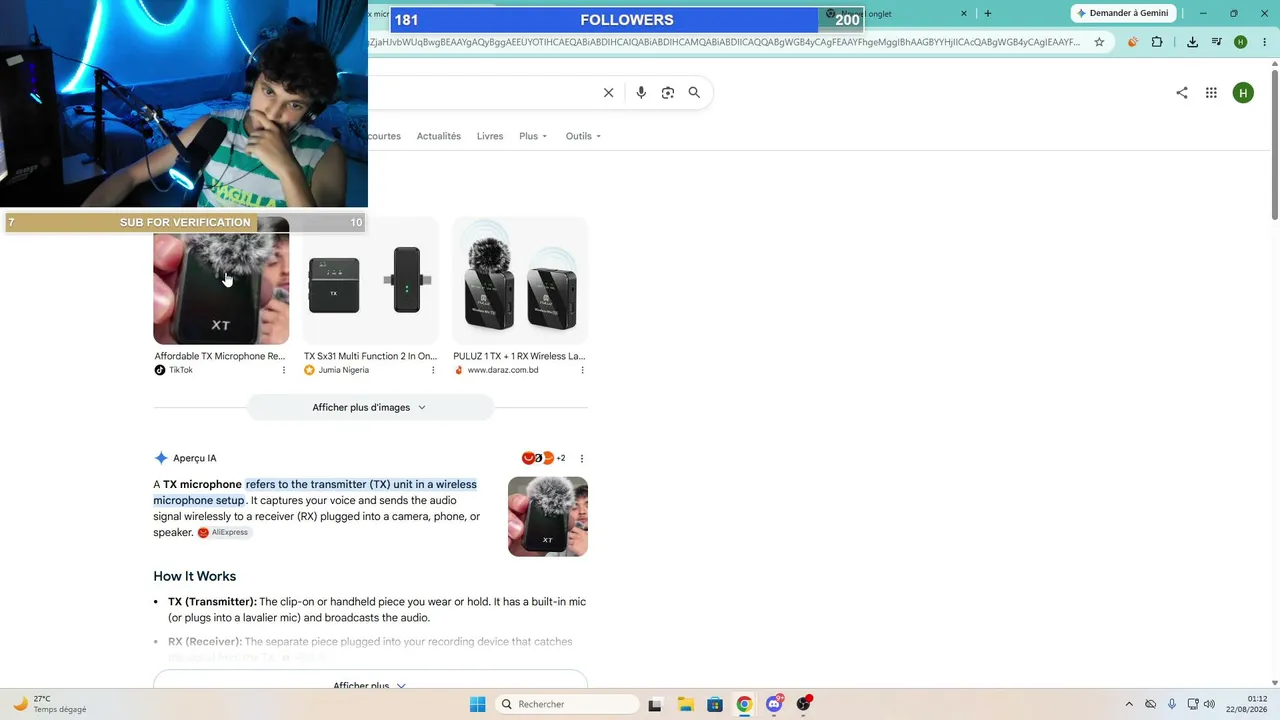Bookmark this page with the star icon

pos(1099,42)
